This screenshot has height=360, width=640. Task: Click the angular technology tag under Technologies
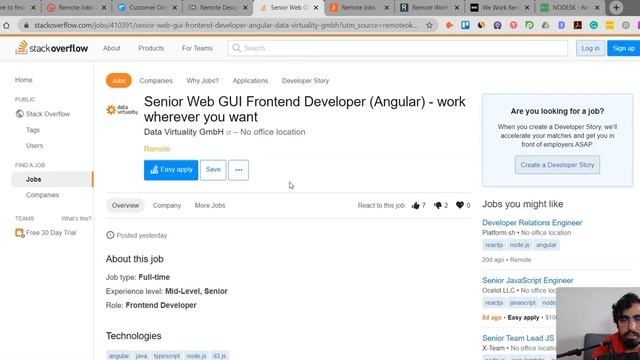click(x=119, y=356)
